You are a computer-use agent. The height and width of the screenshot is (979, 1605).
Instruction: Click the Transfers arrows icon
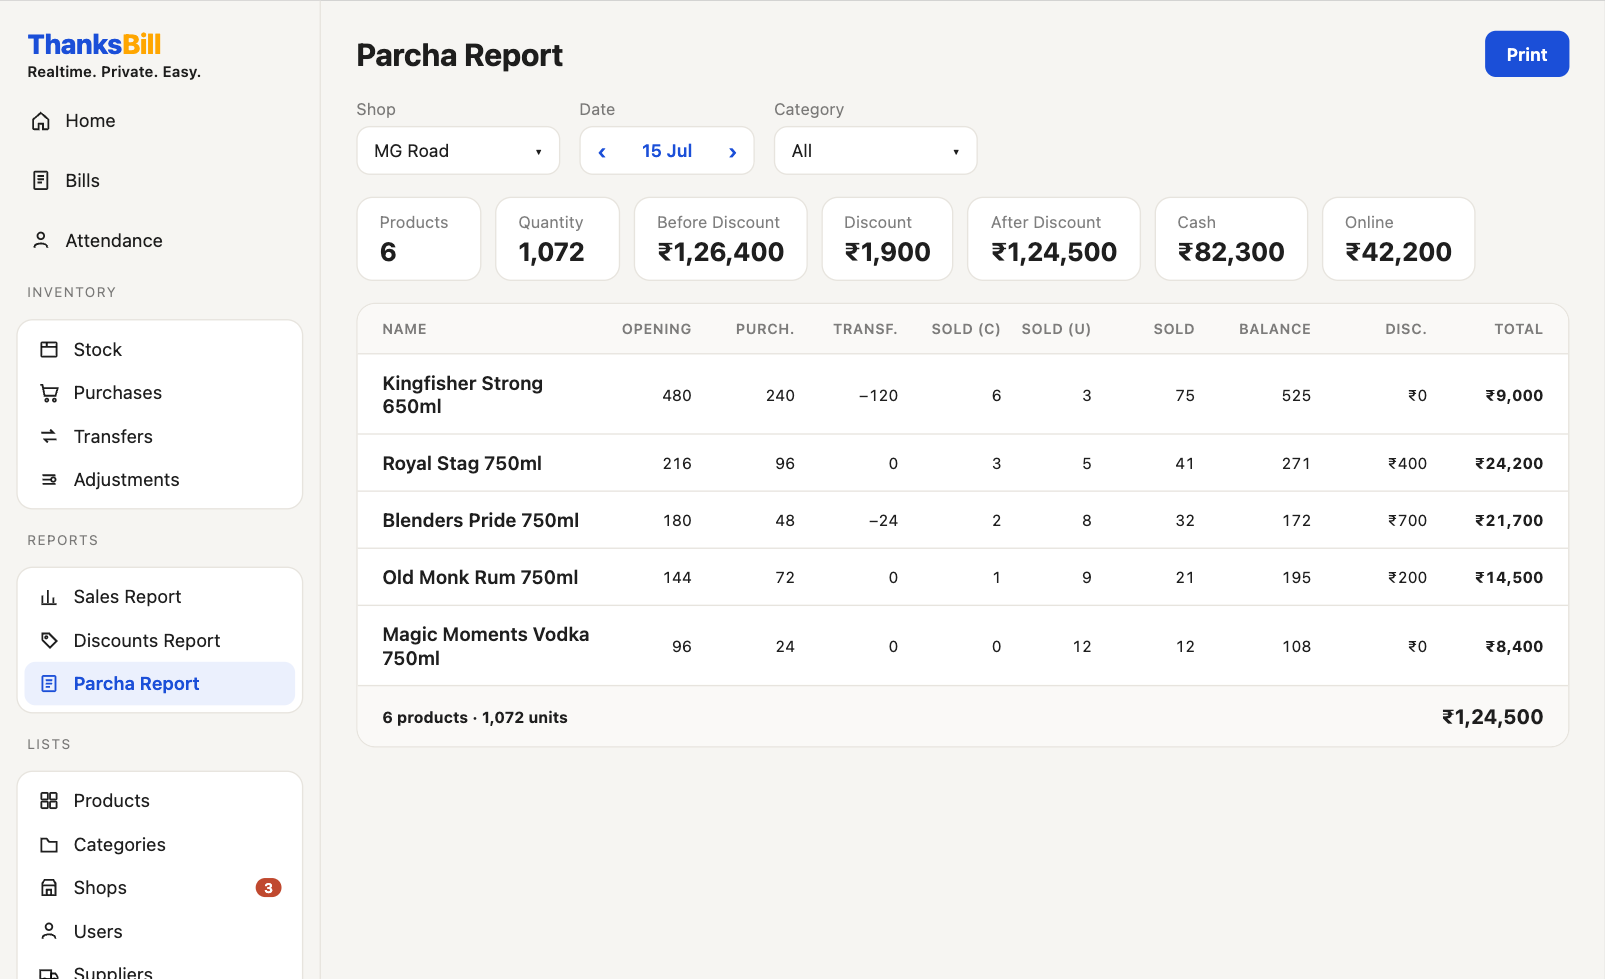[49, 437]
